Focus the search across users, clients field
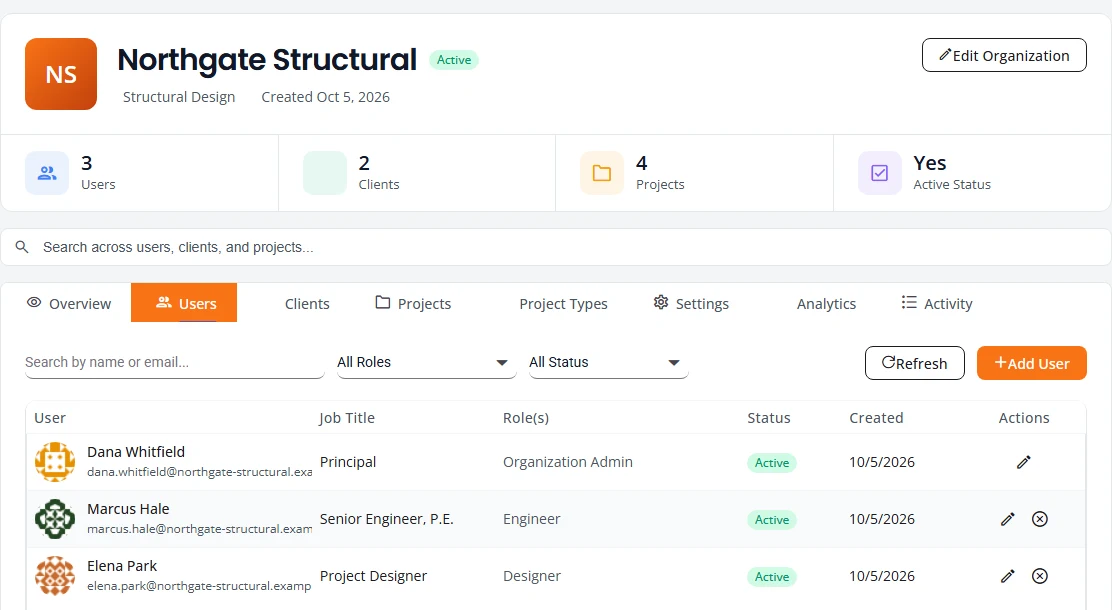 [x=556, y=247]
